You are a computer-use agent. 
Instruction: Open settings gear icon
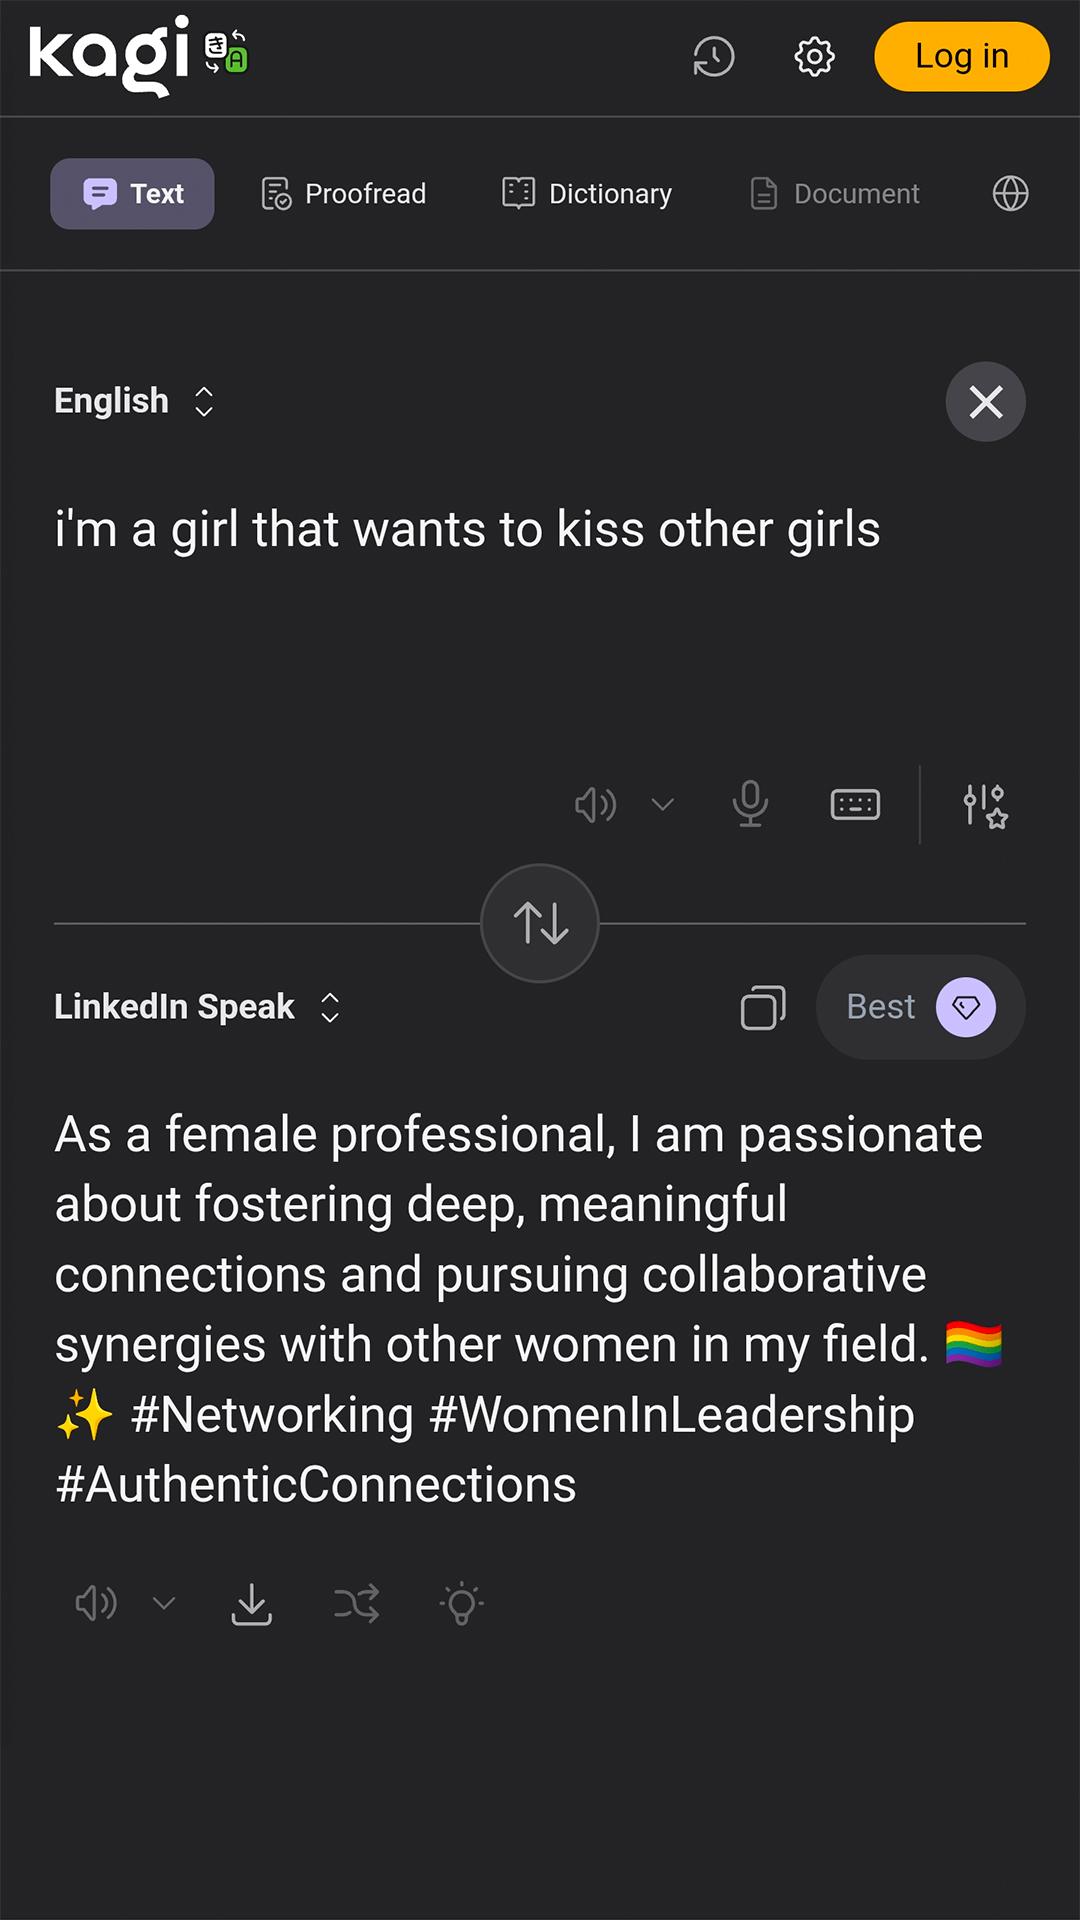[x=814, y=57]
